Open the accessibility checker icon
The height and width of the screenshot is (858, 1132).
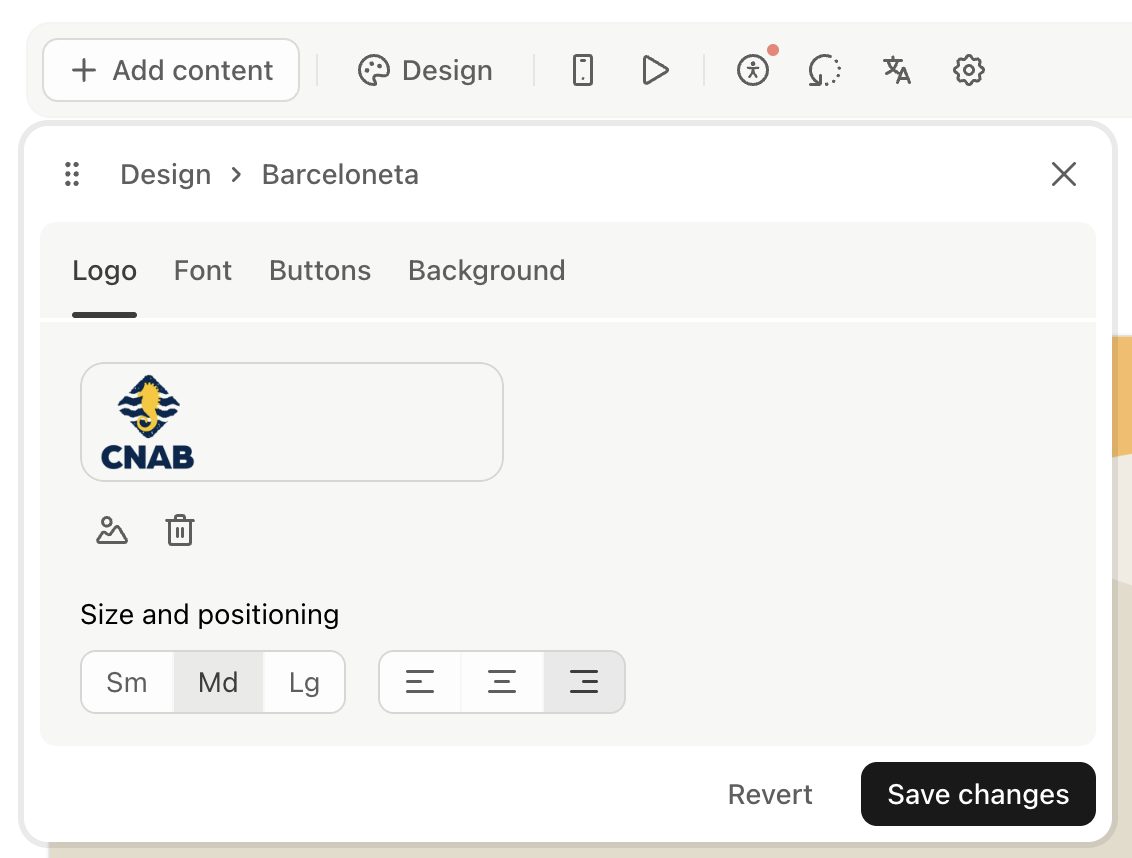[x=753, y=70]
